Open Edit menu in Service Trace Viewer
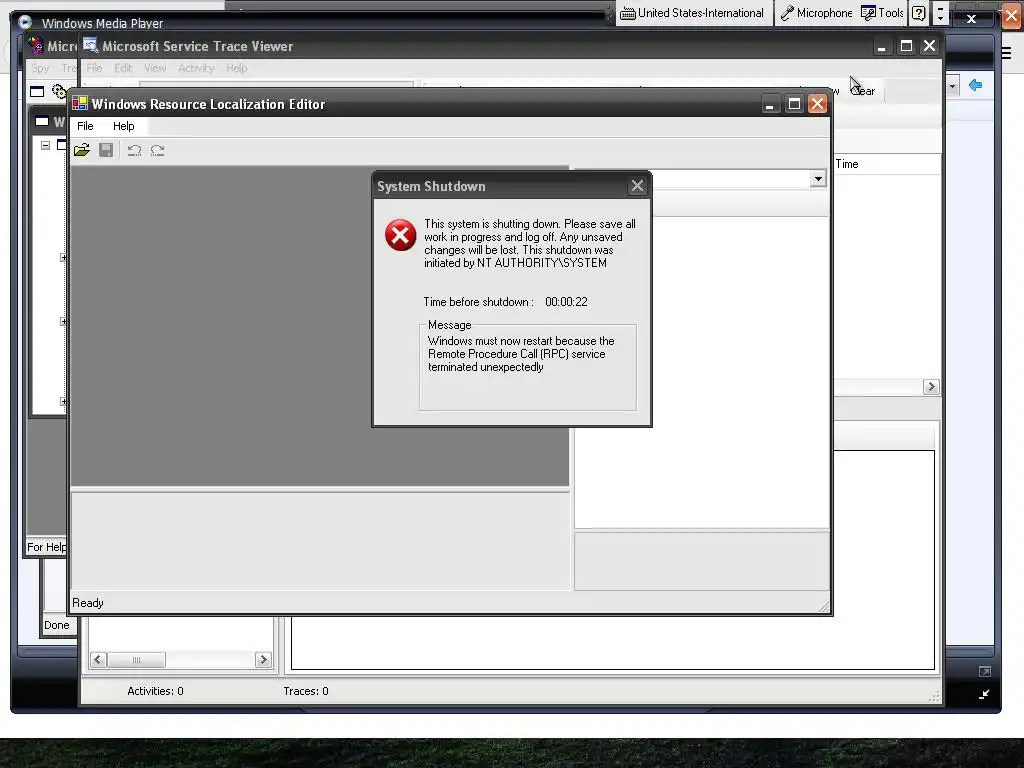This screenshot has width=1024, height=768. coord(123,68)
